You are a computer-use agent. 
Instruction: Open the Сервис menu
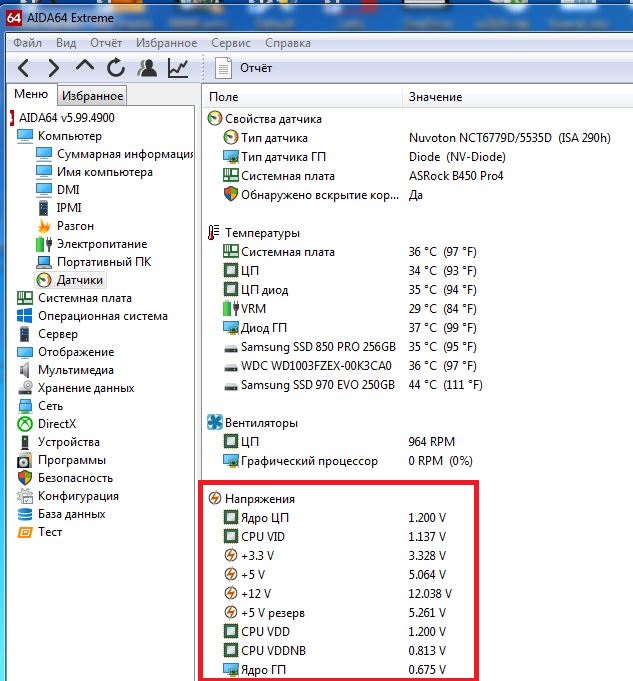pyautogui.click(x=231, y=43)
